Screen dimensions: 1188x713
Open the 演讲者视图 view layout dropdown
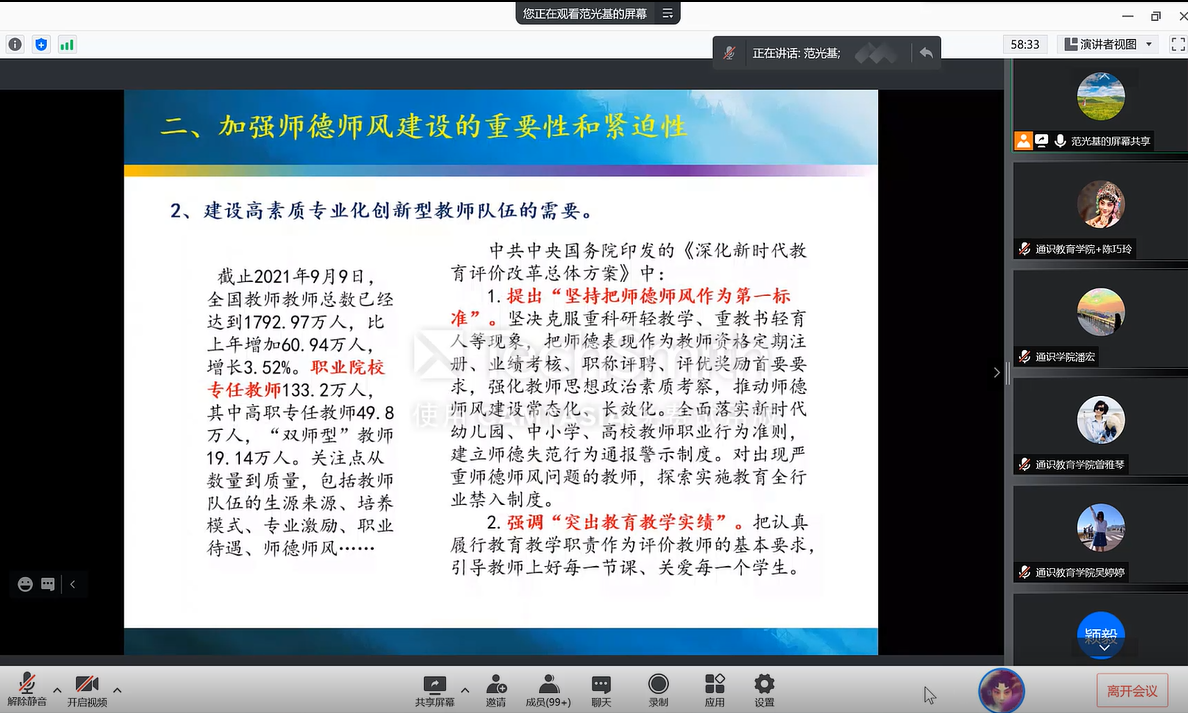click(1108, 44)
